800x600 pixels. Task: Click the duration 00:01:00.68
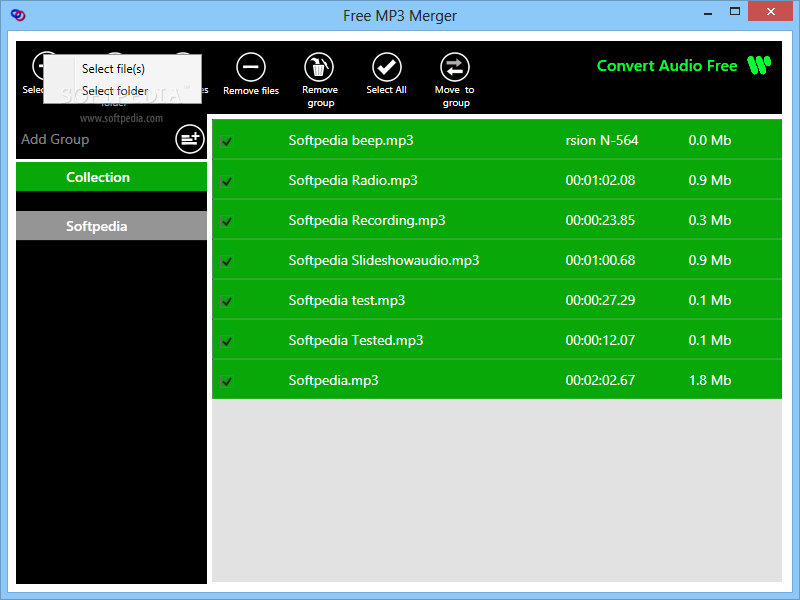click(x=600, y=260)
